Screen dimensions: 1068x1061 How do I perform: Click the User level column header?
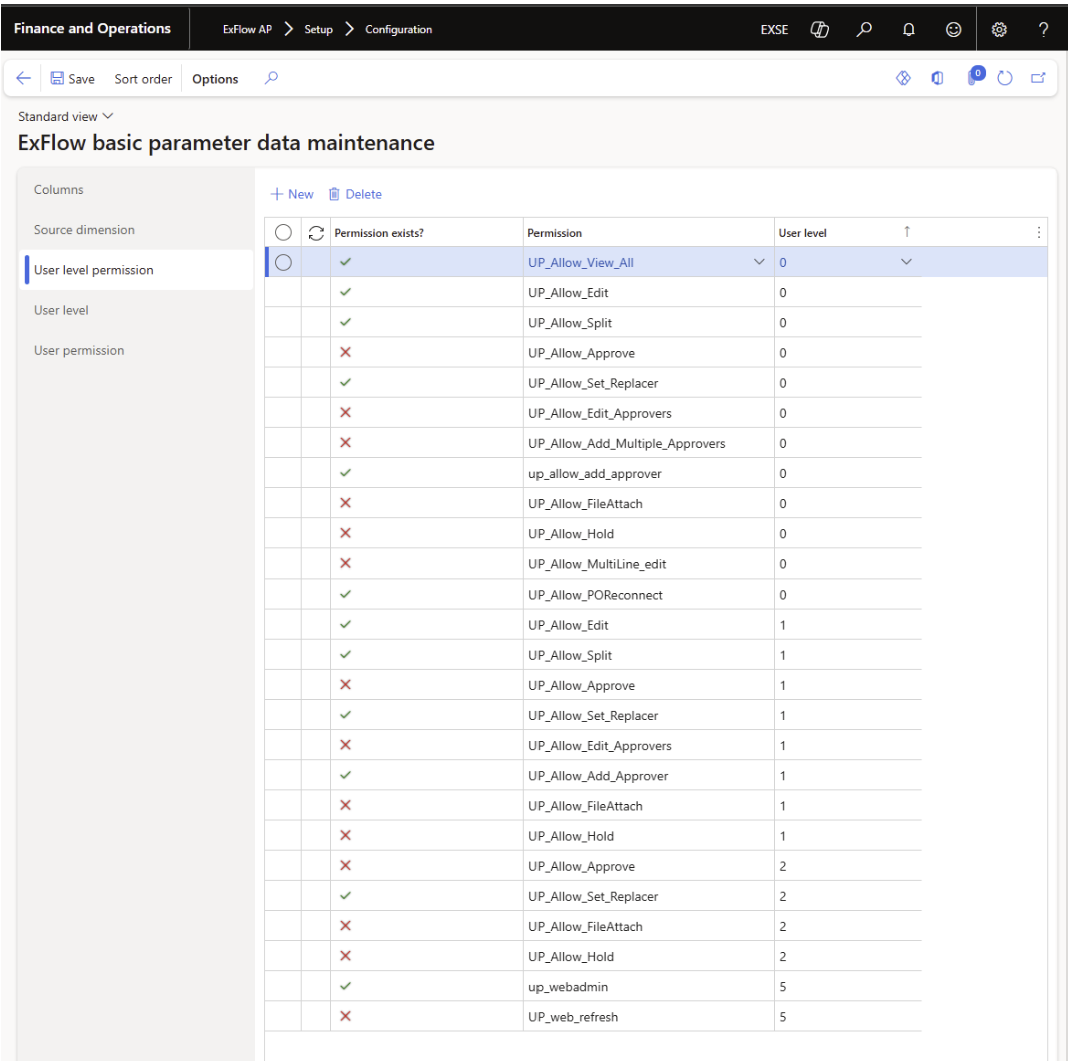[x=802, y=233]
